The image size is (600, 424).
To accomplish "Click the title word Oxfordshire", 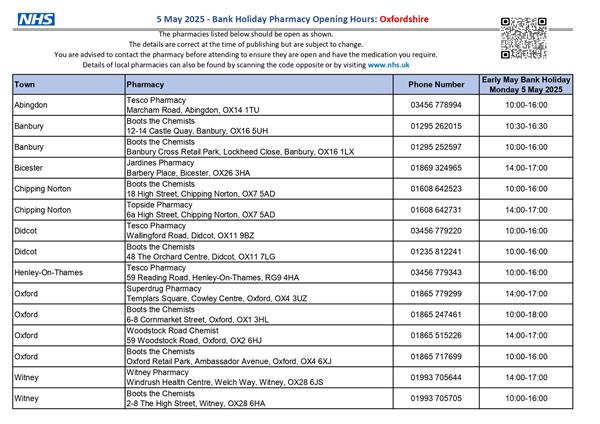I will pyautogui.click(x=404, y=19).
